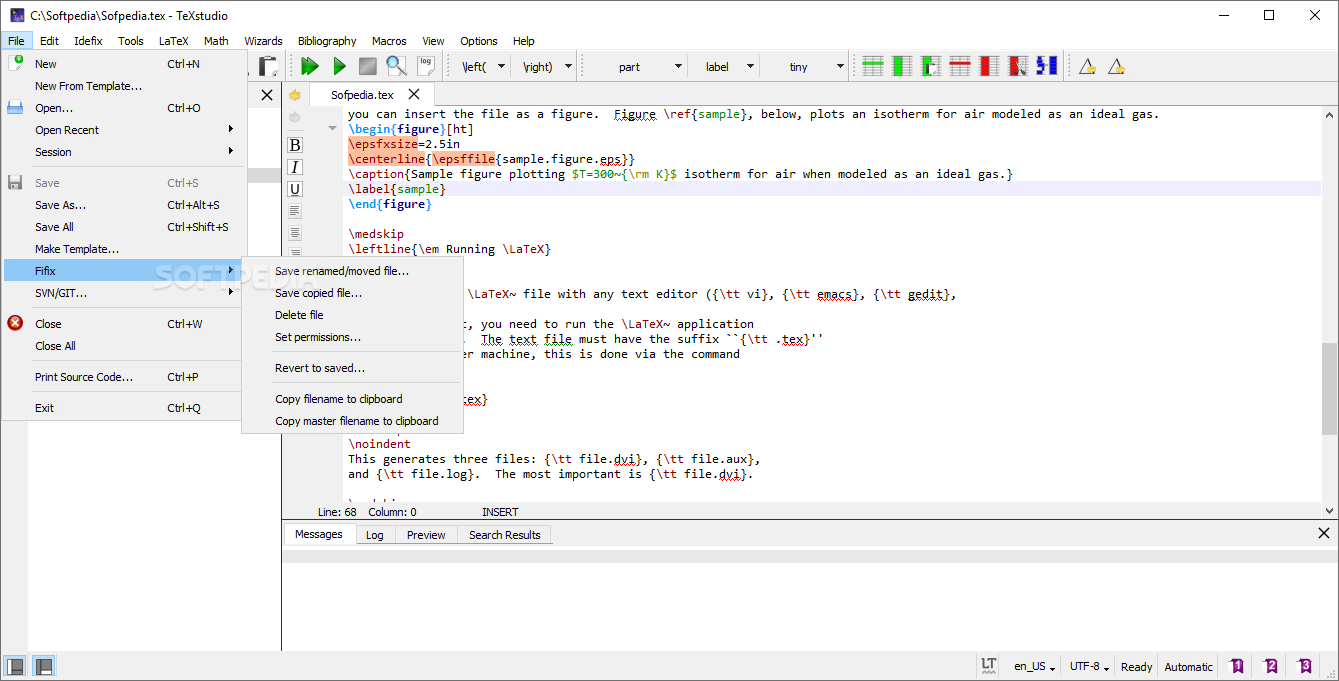Click the editor vertical scrollbar thumb

point(1329,388)
